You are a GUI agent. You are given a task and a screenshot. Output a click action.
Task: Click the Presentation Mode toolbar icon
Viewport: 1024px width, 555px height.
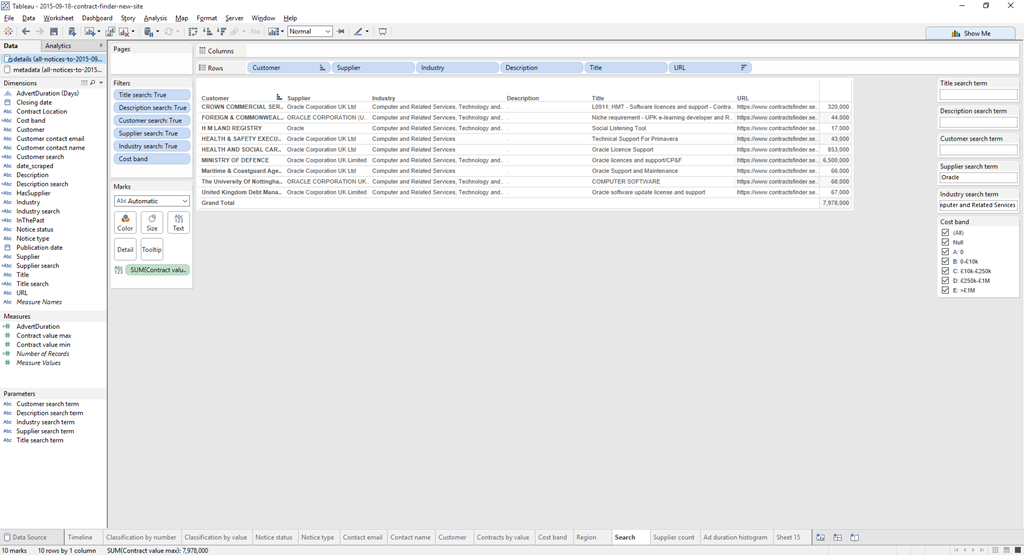click(383, 31)
